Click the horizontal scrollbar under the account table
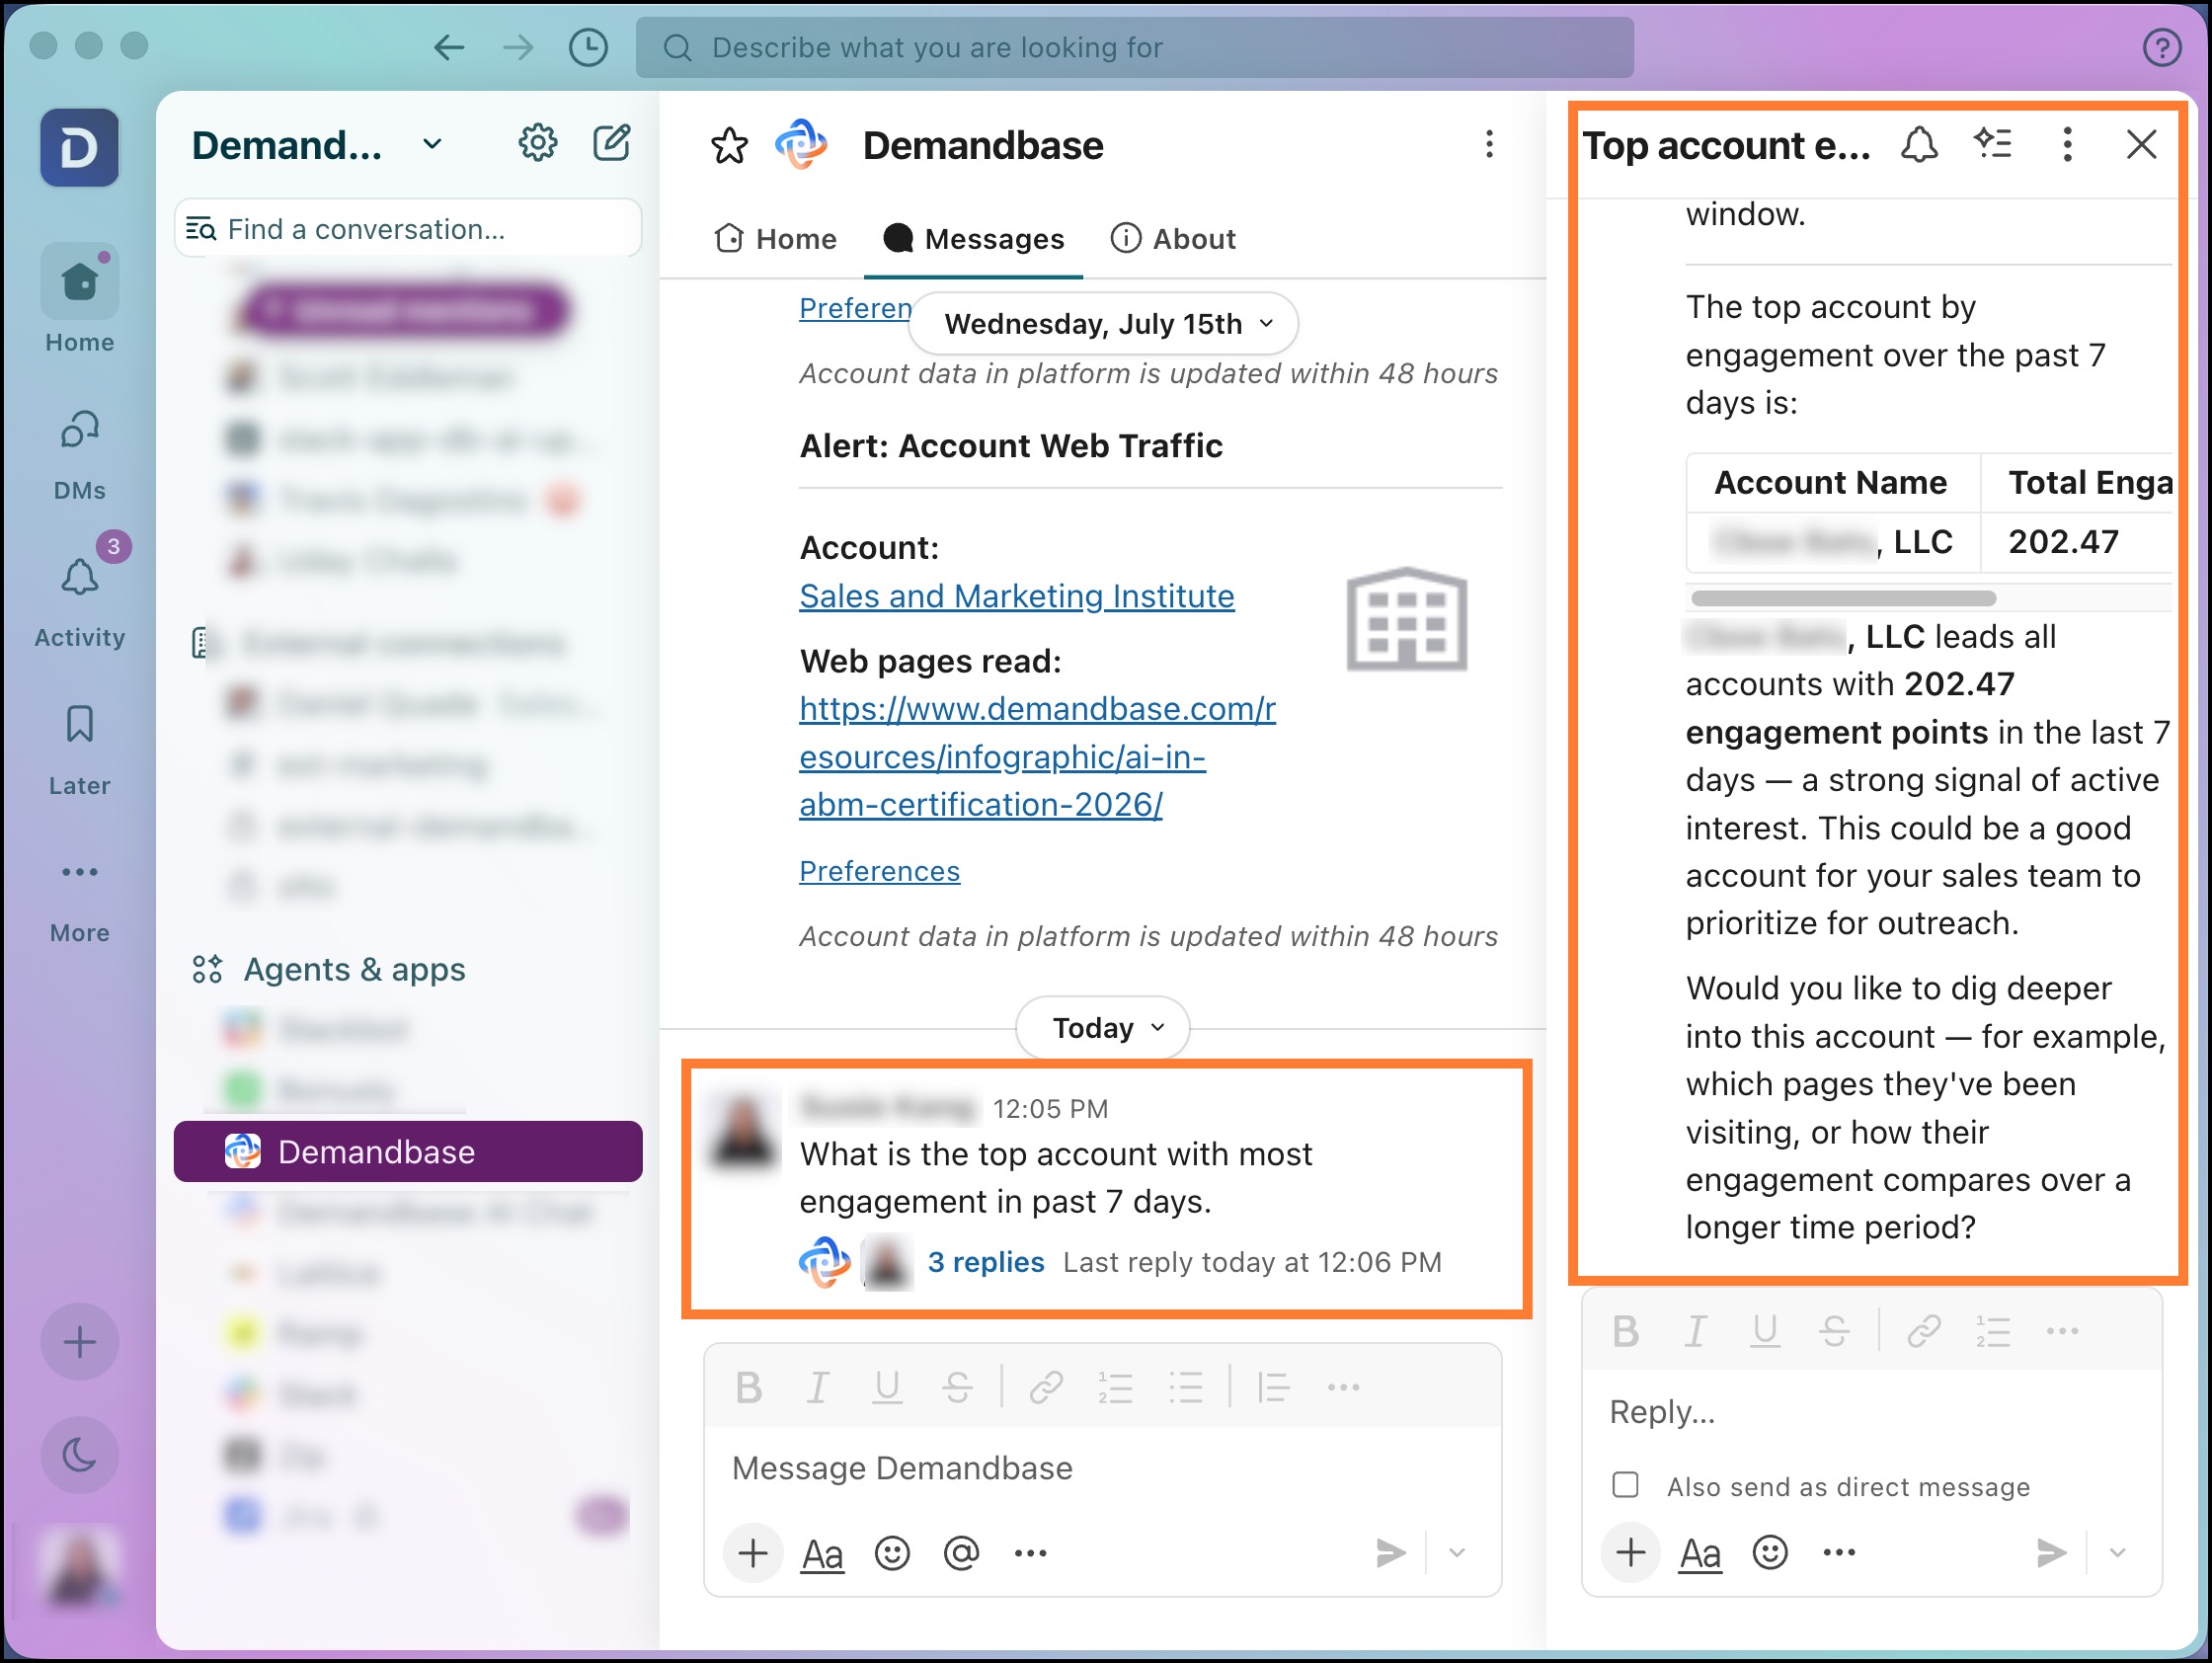The height and width of the screenshot is (1663, 2212). pos(1843,598)
